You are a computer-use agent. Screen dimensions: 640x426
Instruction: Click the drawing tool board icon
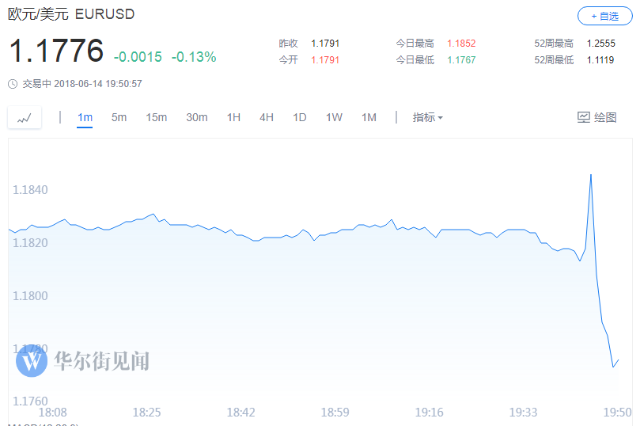coord(583,118)
